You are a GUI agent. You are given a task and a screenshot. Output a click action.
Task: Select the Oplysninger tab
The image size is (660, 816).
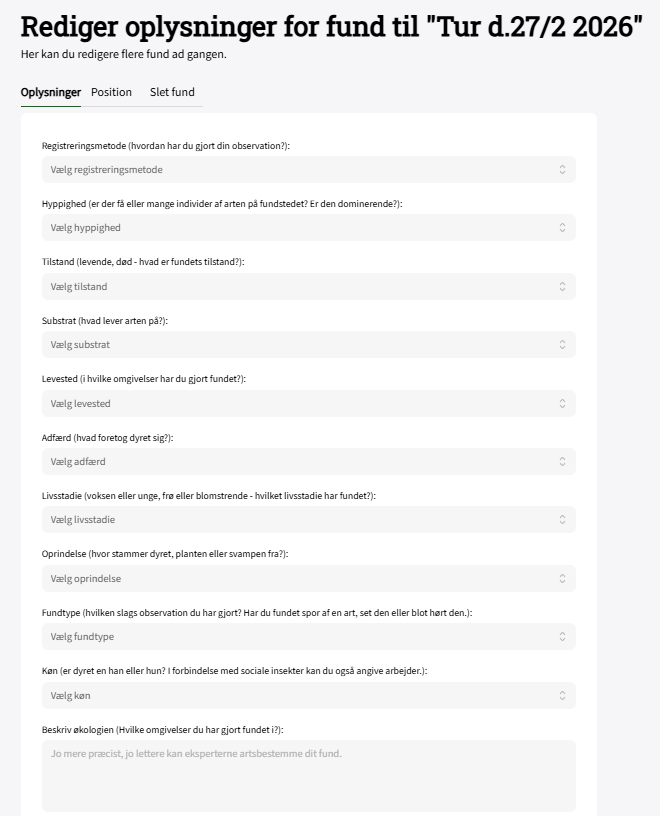51,92
